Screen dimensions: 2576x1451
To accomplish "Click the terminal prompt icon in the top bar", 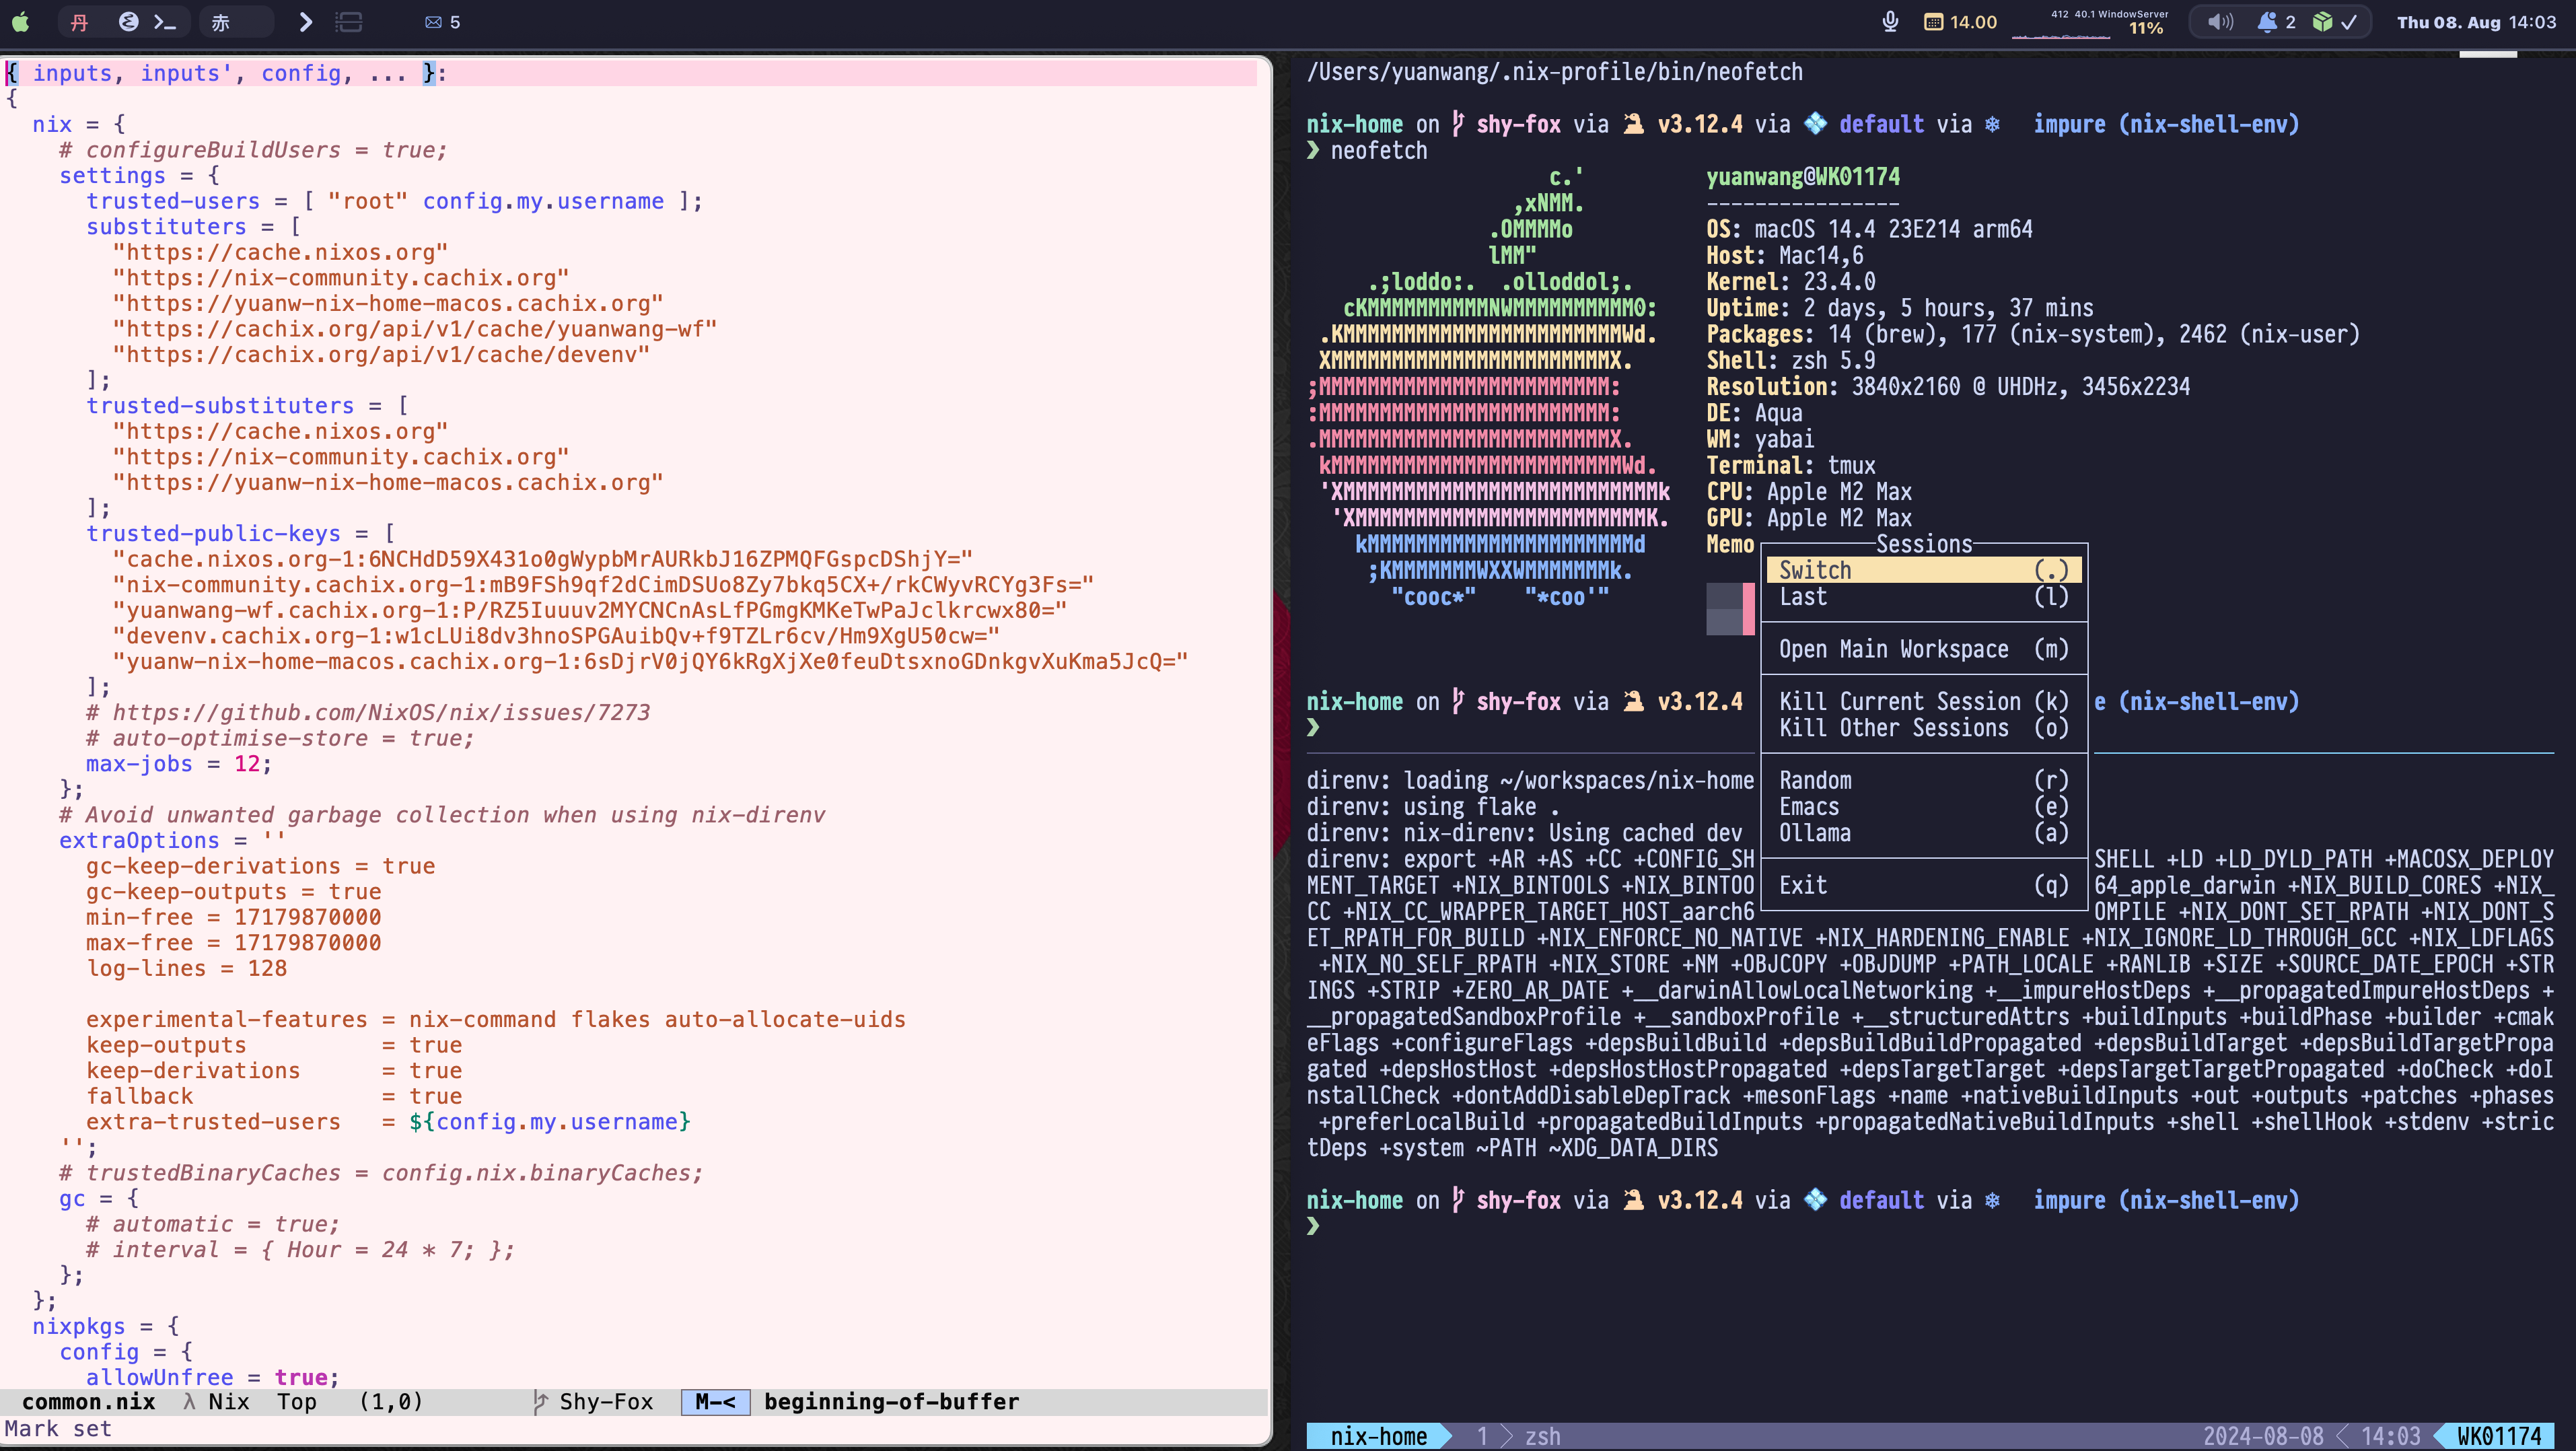I will tap(165, 22).
